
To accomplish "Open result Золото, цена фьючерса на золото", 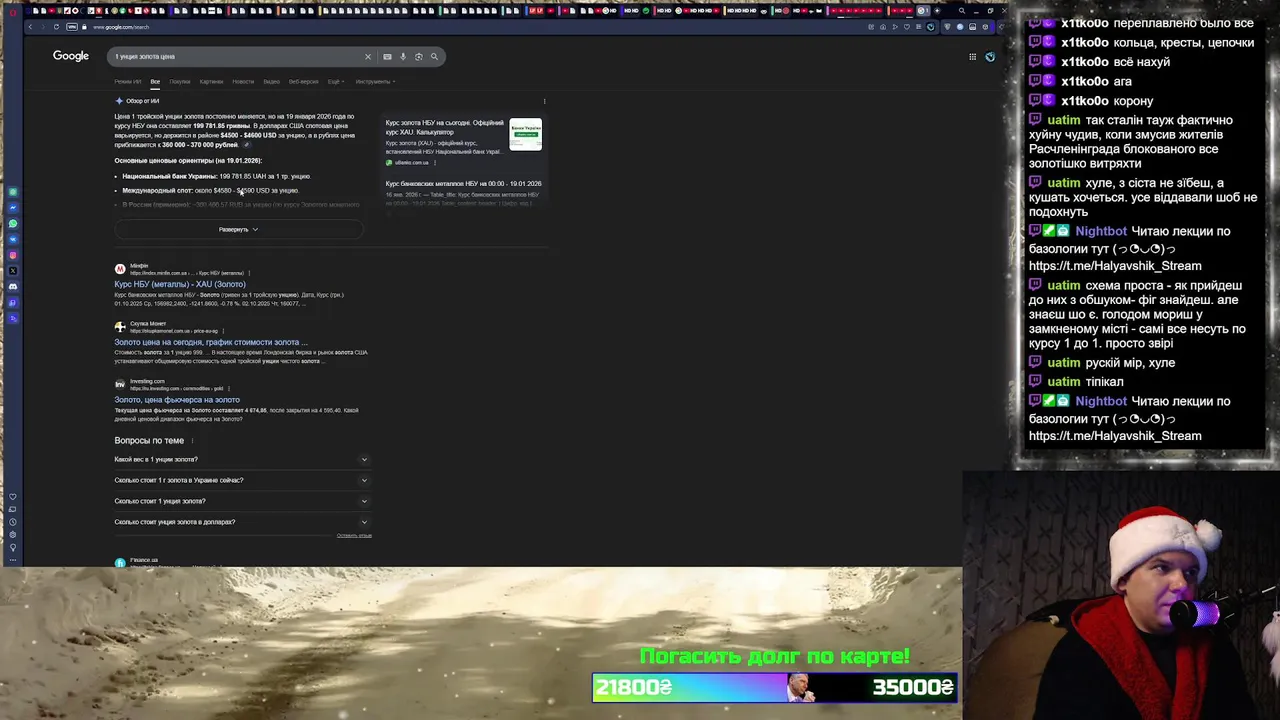I will (177, 400).
